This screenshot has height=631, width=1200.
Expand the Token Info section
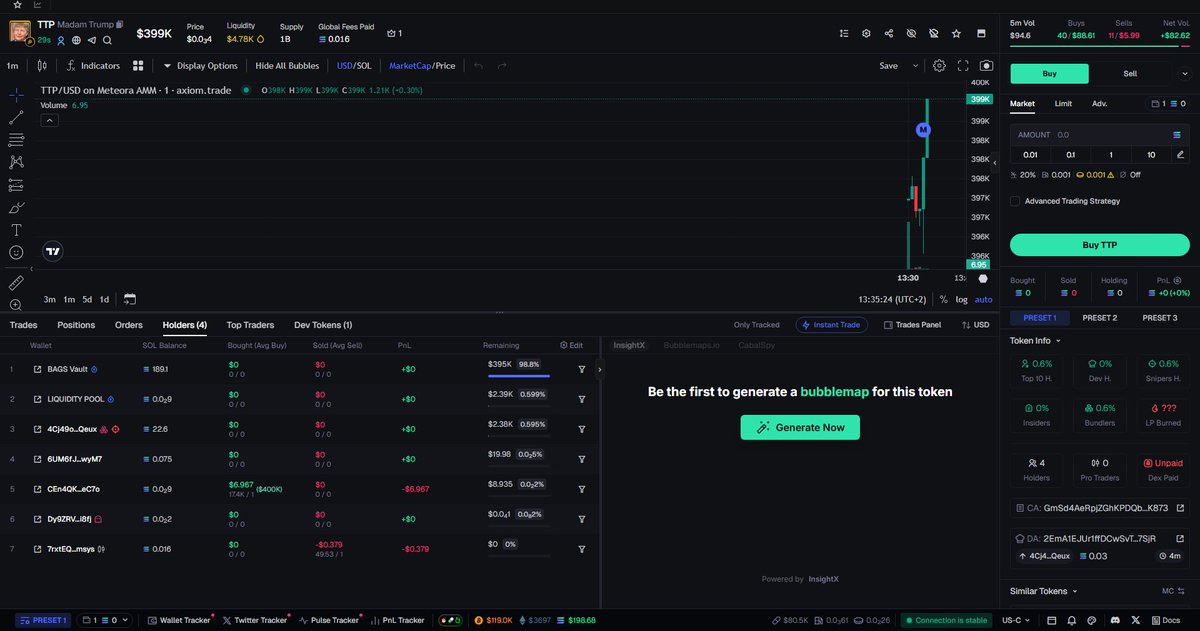[1037, 340]
